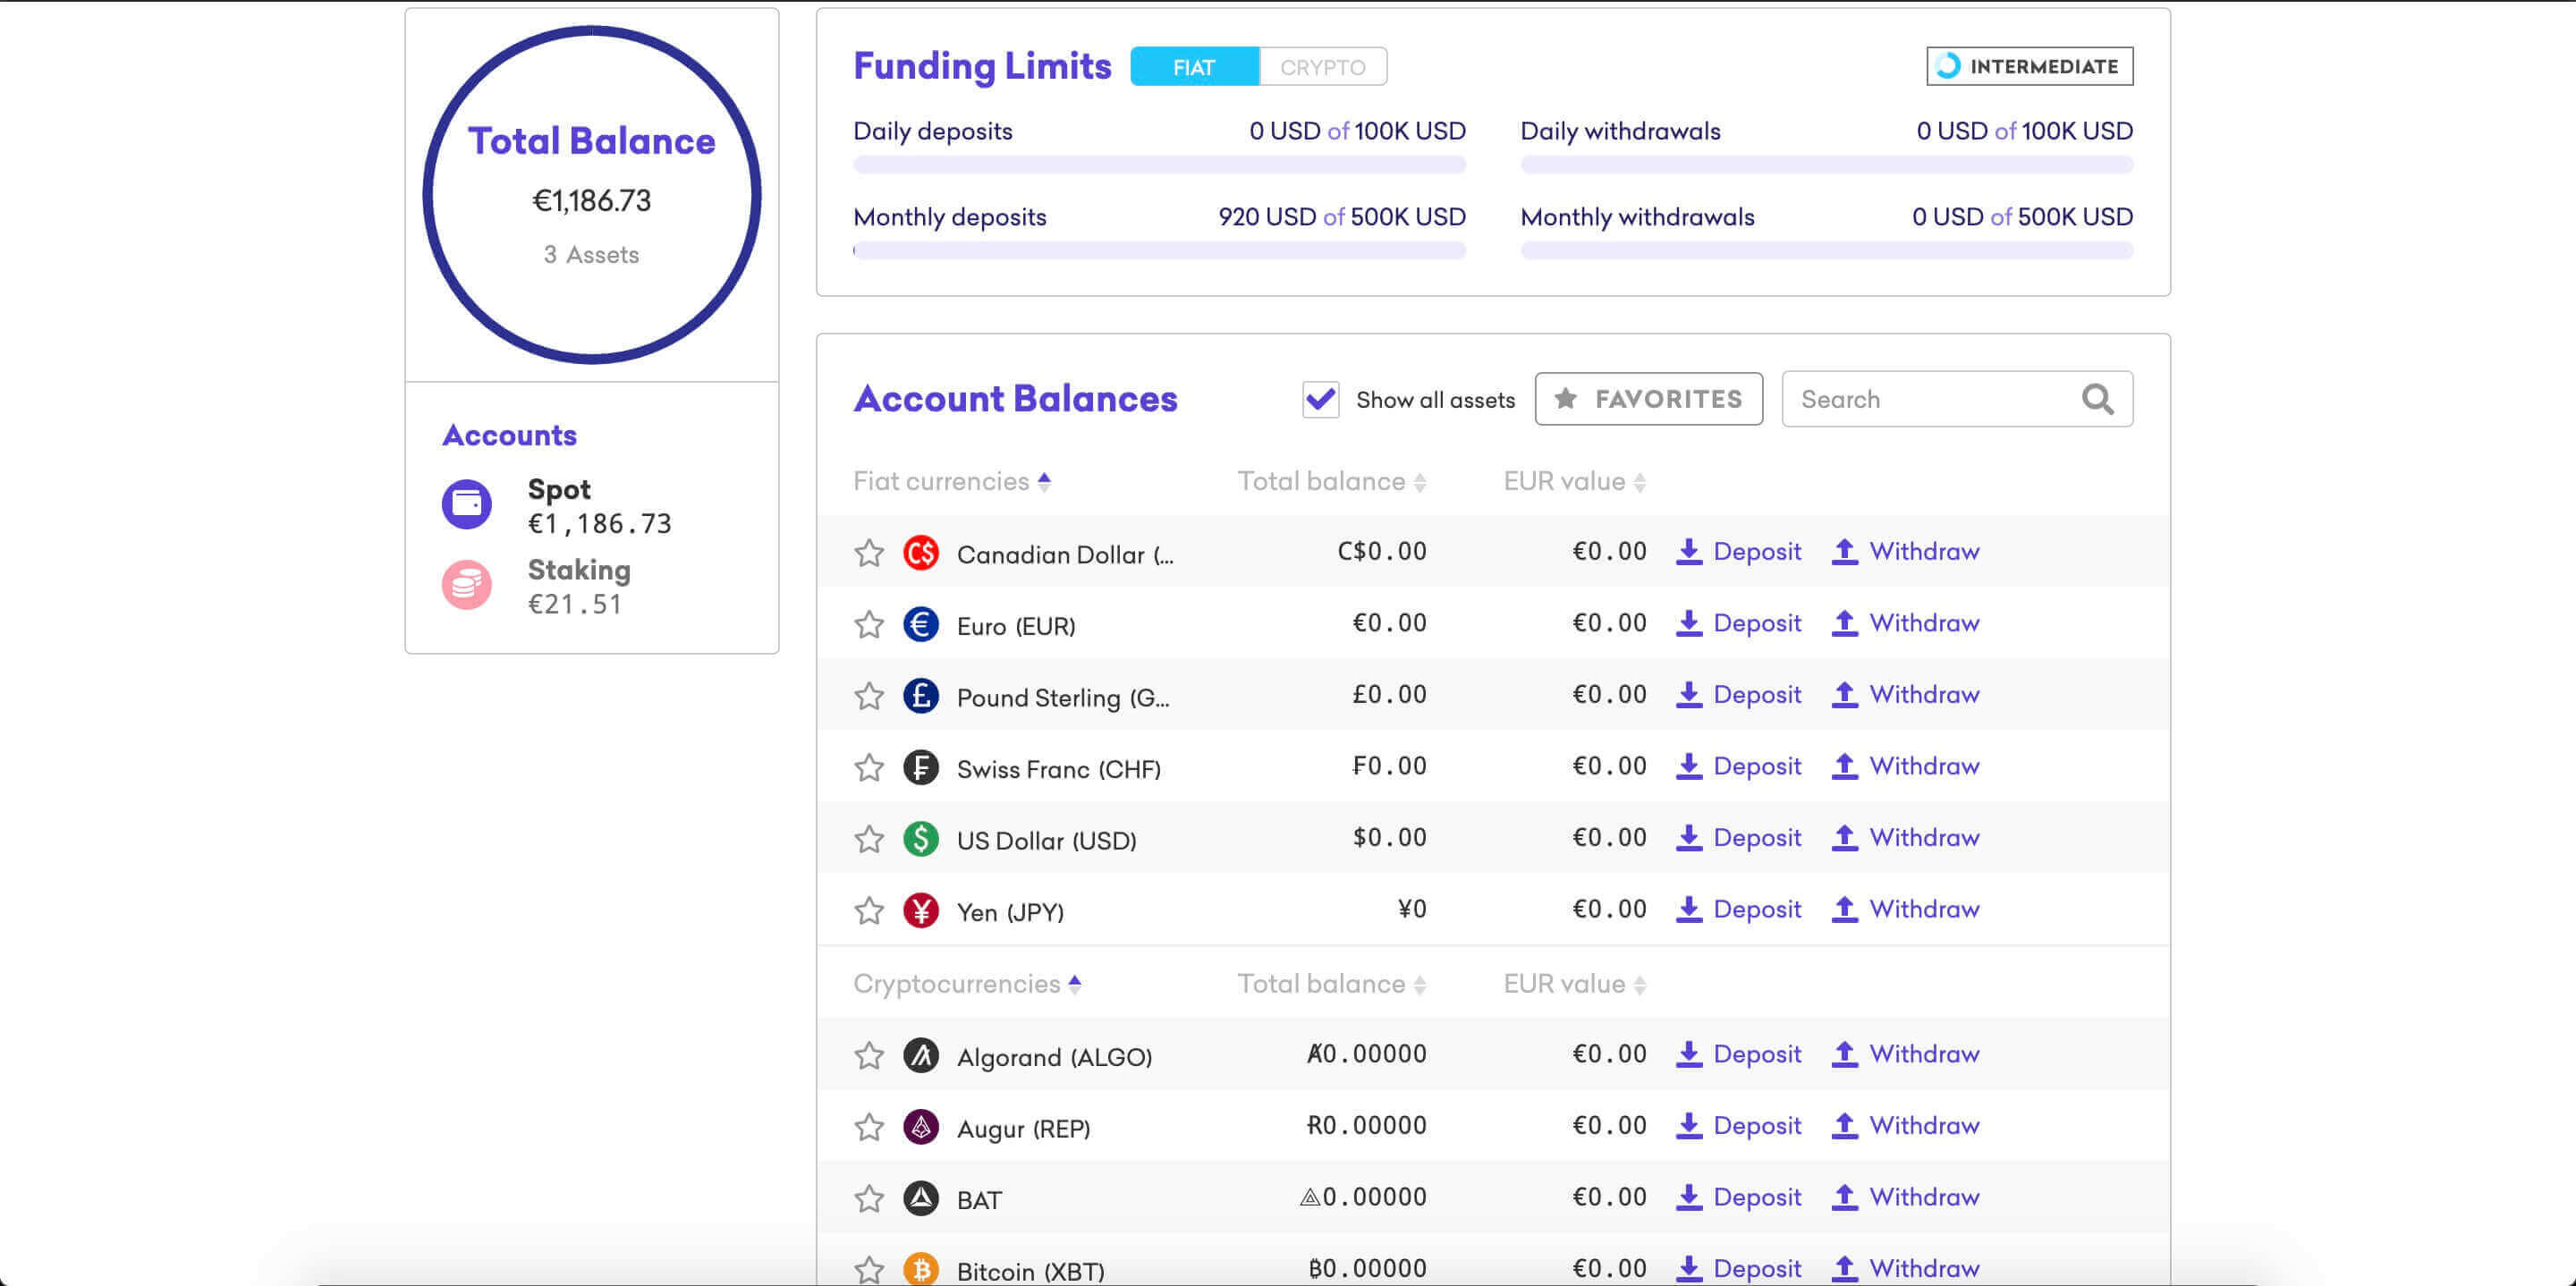
Task: Sort fiat table by EUR value
Action: (x=1574, y=481)
